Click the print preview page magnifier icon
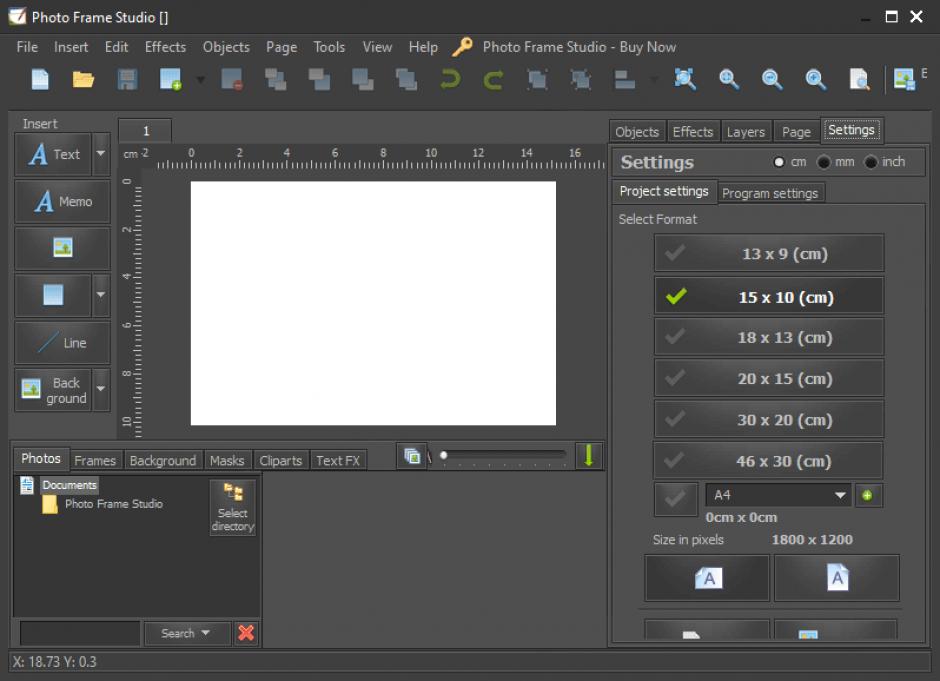 pos(859,79)
